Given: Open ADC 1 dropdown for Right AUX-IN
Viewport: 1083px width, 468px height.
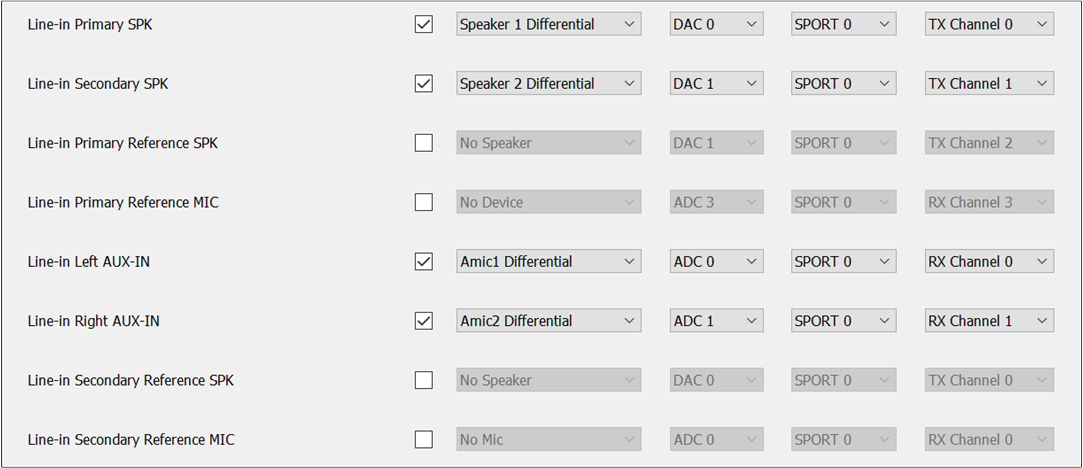Looking at the screenshot, I should click(716, 321).
